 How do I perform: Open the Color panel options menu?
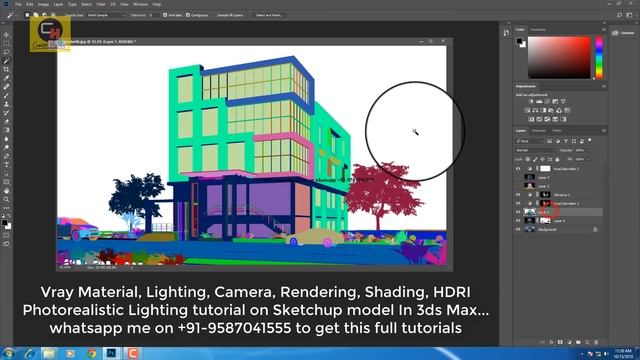604,29
